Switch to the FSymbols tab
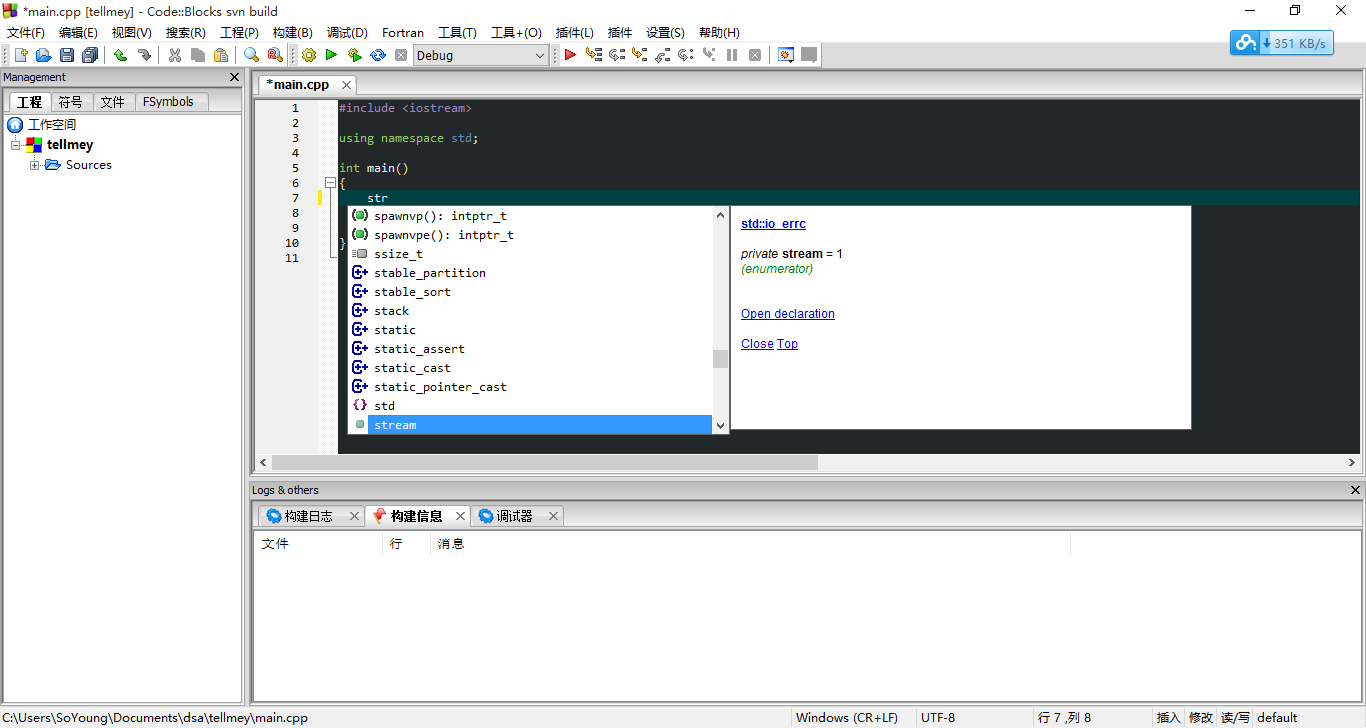The image size is (1366, 728). (x=168, y=102)
